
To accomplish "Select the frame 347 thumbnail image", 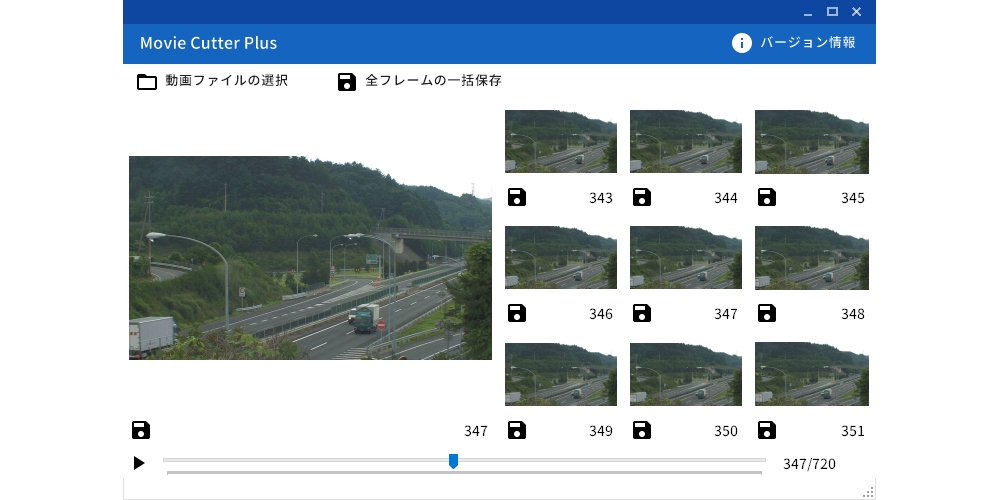I will pos(686,258).
